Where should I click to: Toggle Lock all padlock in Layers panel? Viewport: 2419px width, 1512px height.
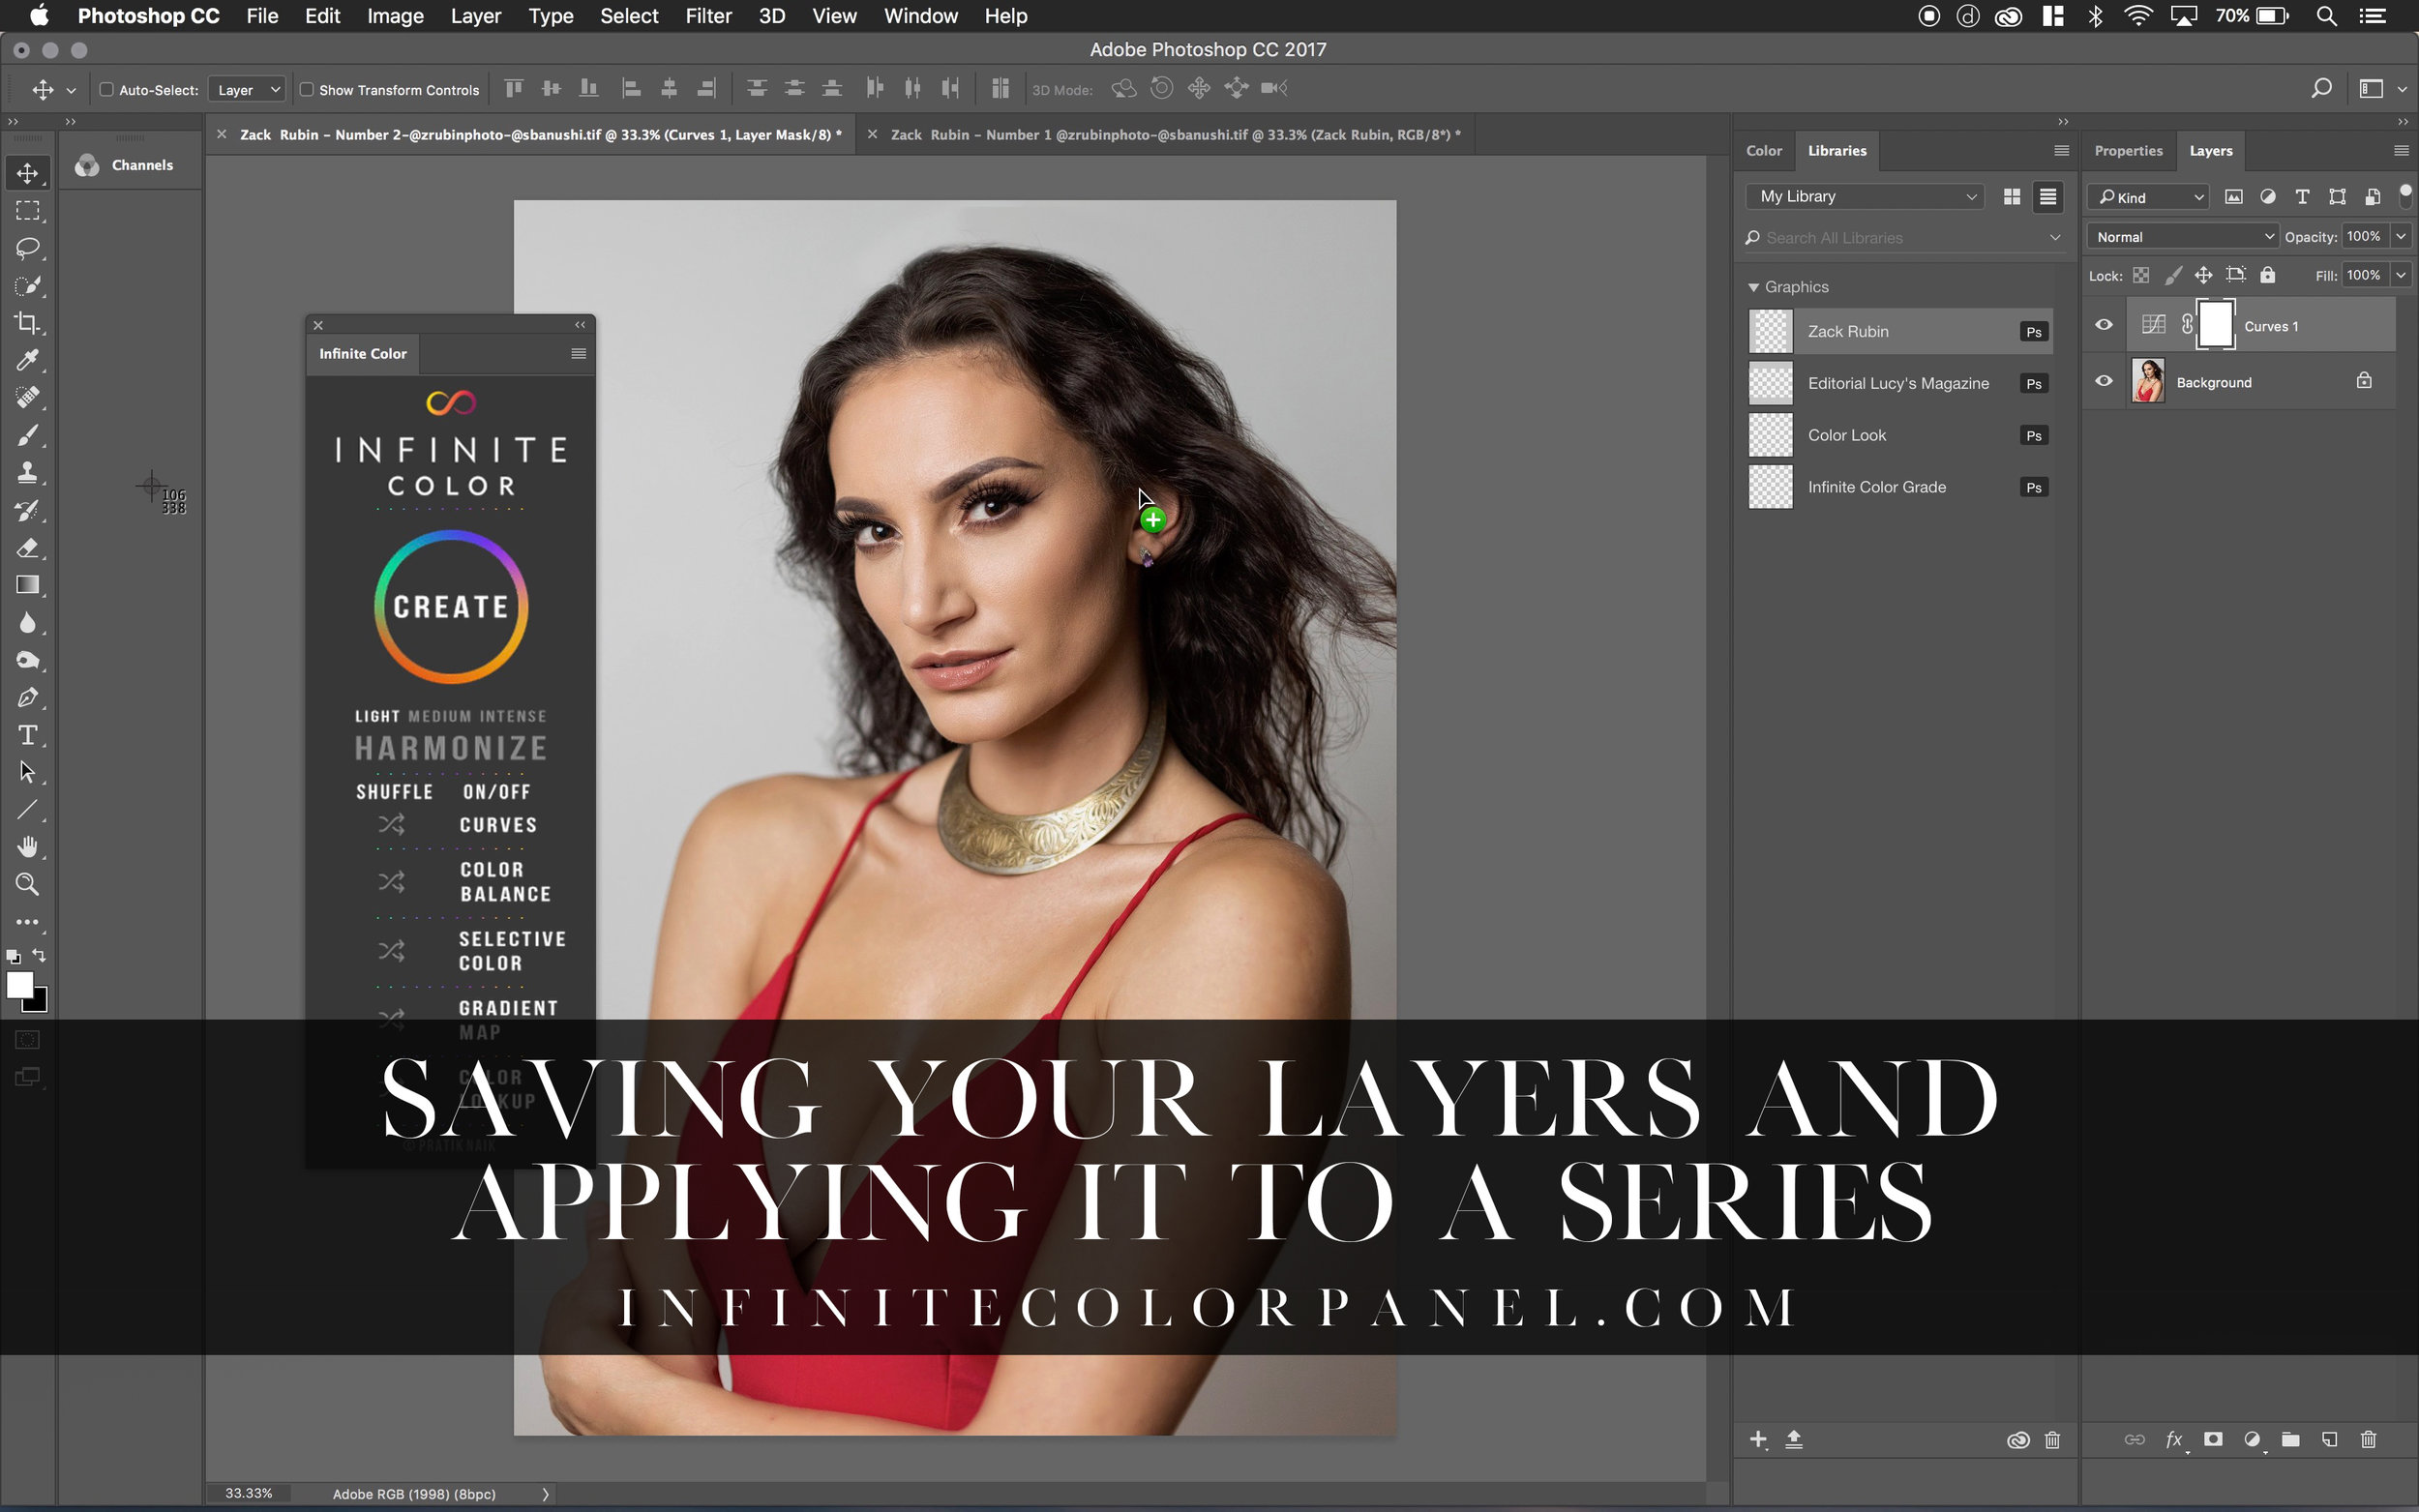pyautogui.click(x=2268, y=275)
